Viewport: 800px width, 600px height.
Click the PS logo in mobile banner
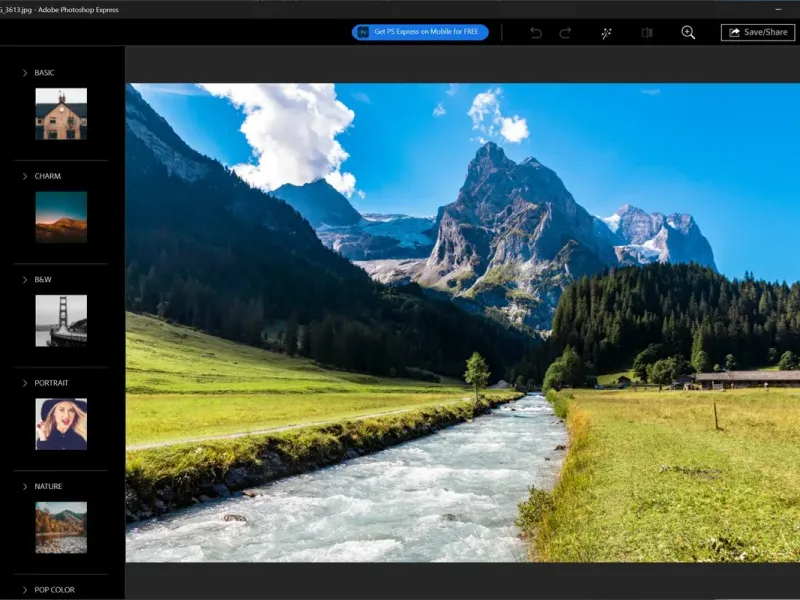coord(363,32)
